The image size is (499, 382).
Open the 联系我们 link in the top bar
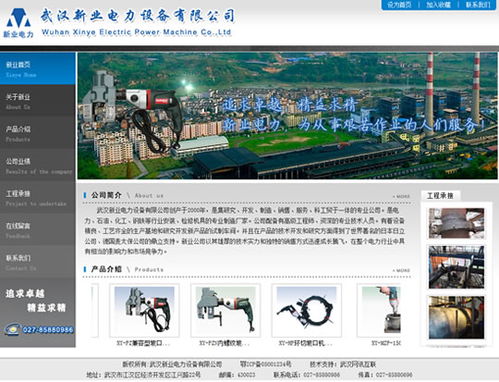(478, 5)
